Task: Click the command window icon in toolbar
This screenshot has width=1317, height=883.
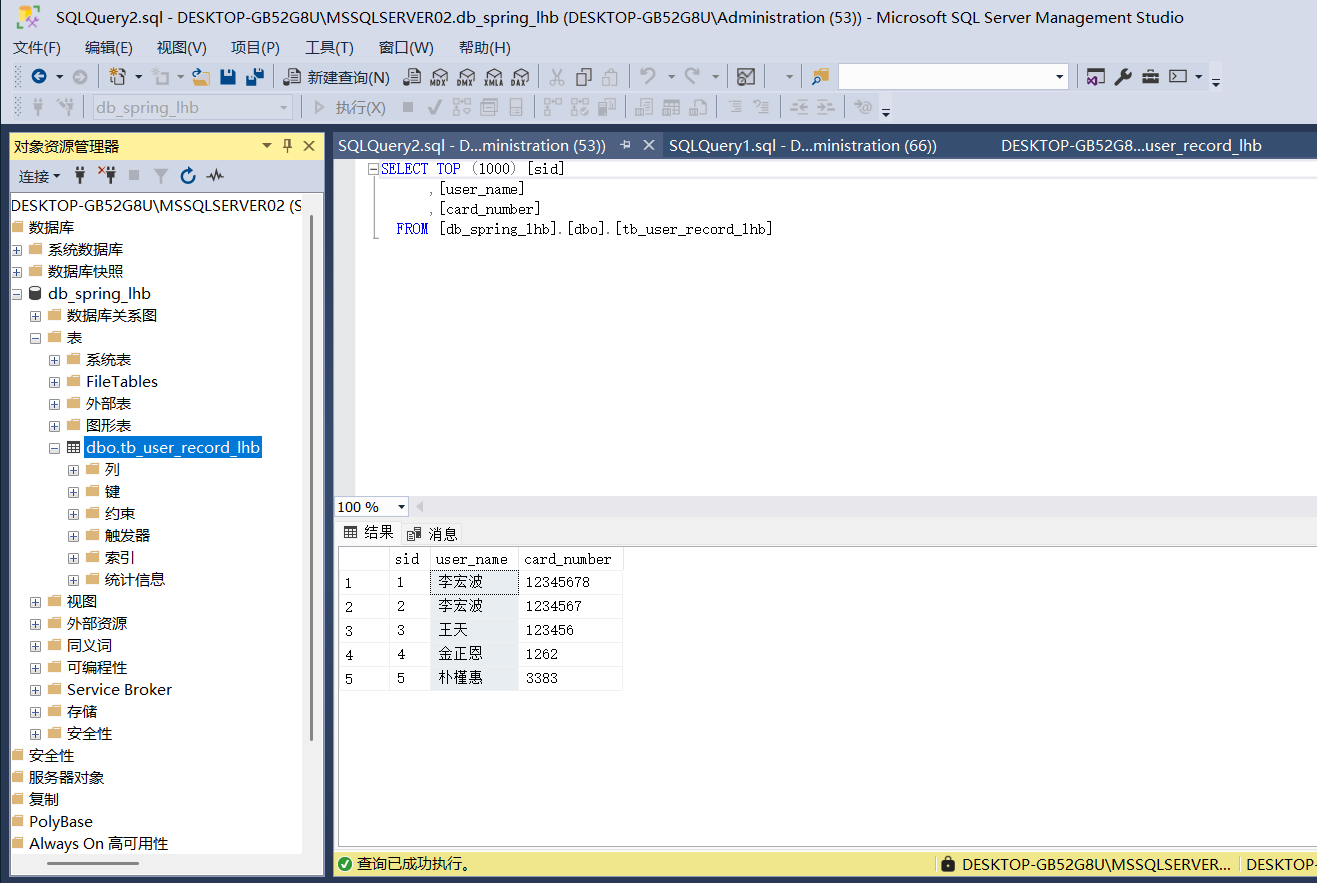Action: [1178, 77]
